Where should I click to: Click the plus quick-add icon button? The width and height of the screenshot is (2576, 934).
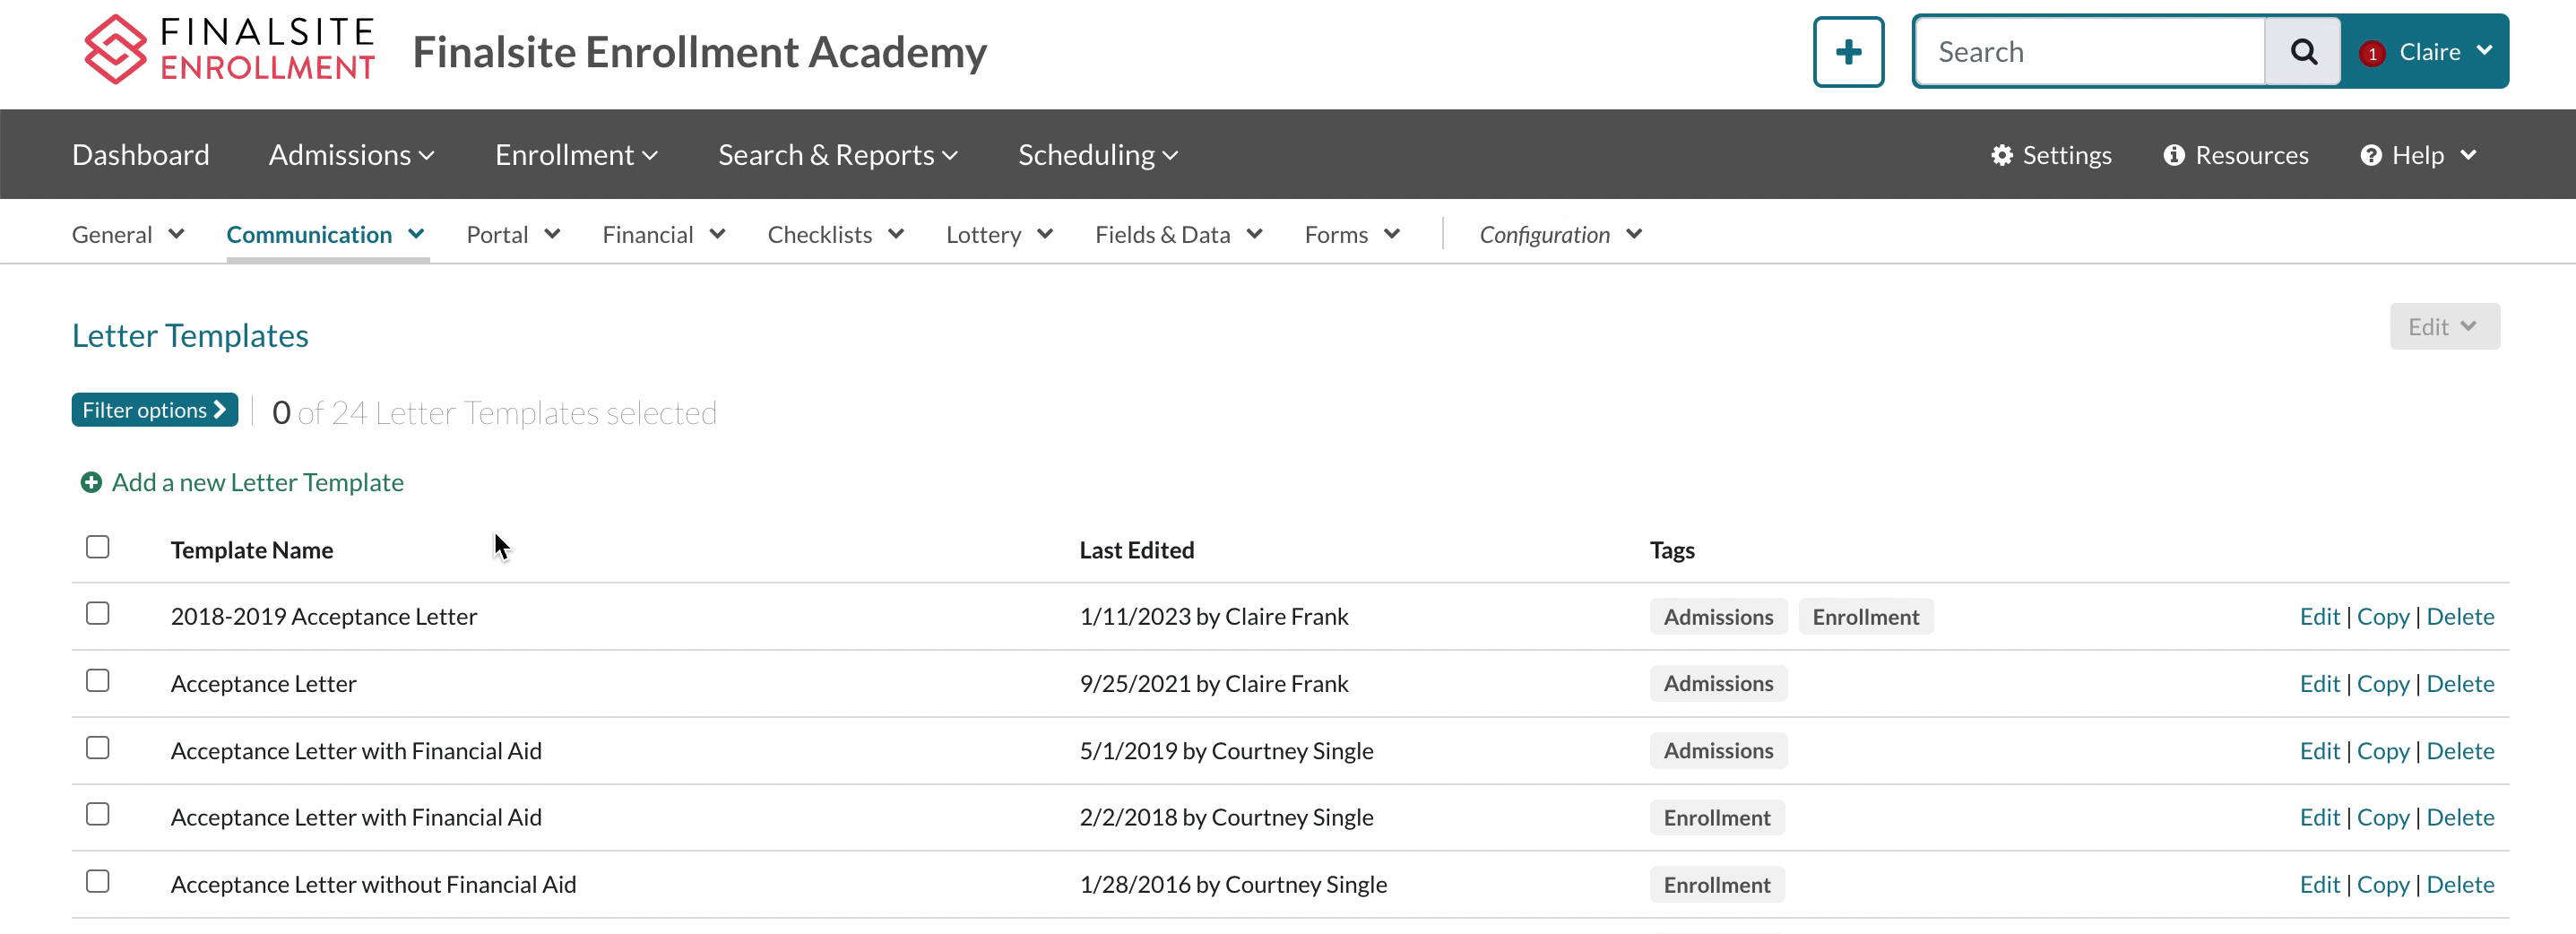point(1847,52)
